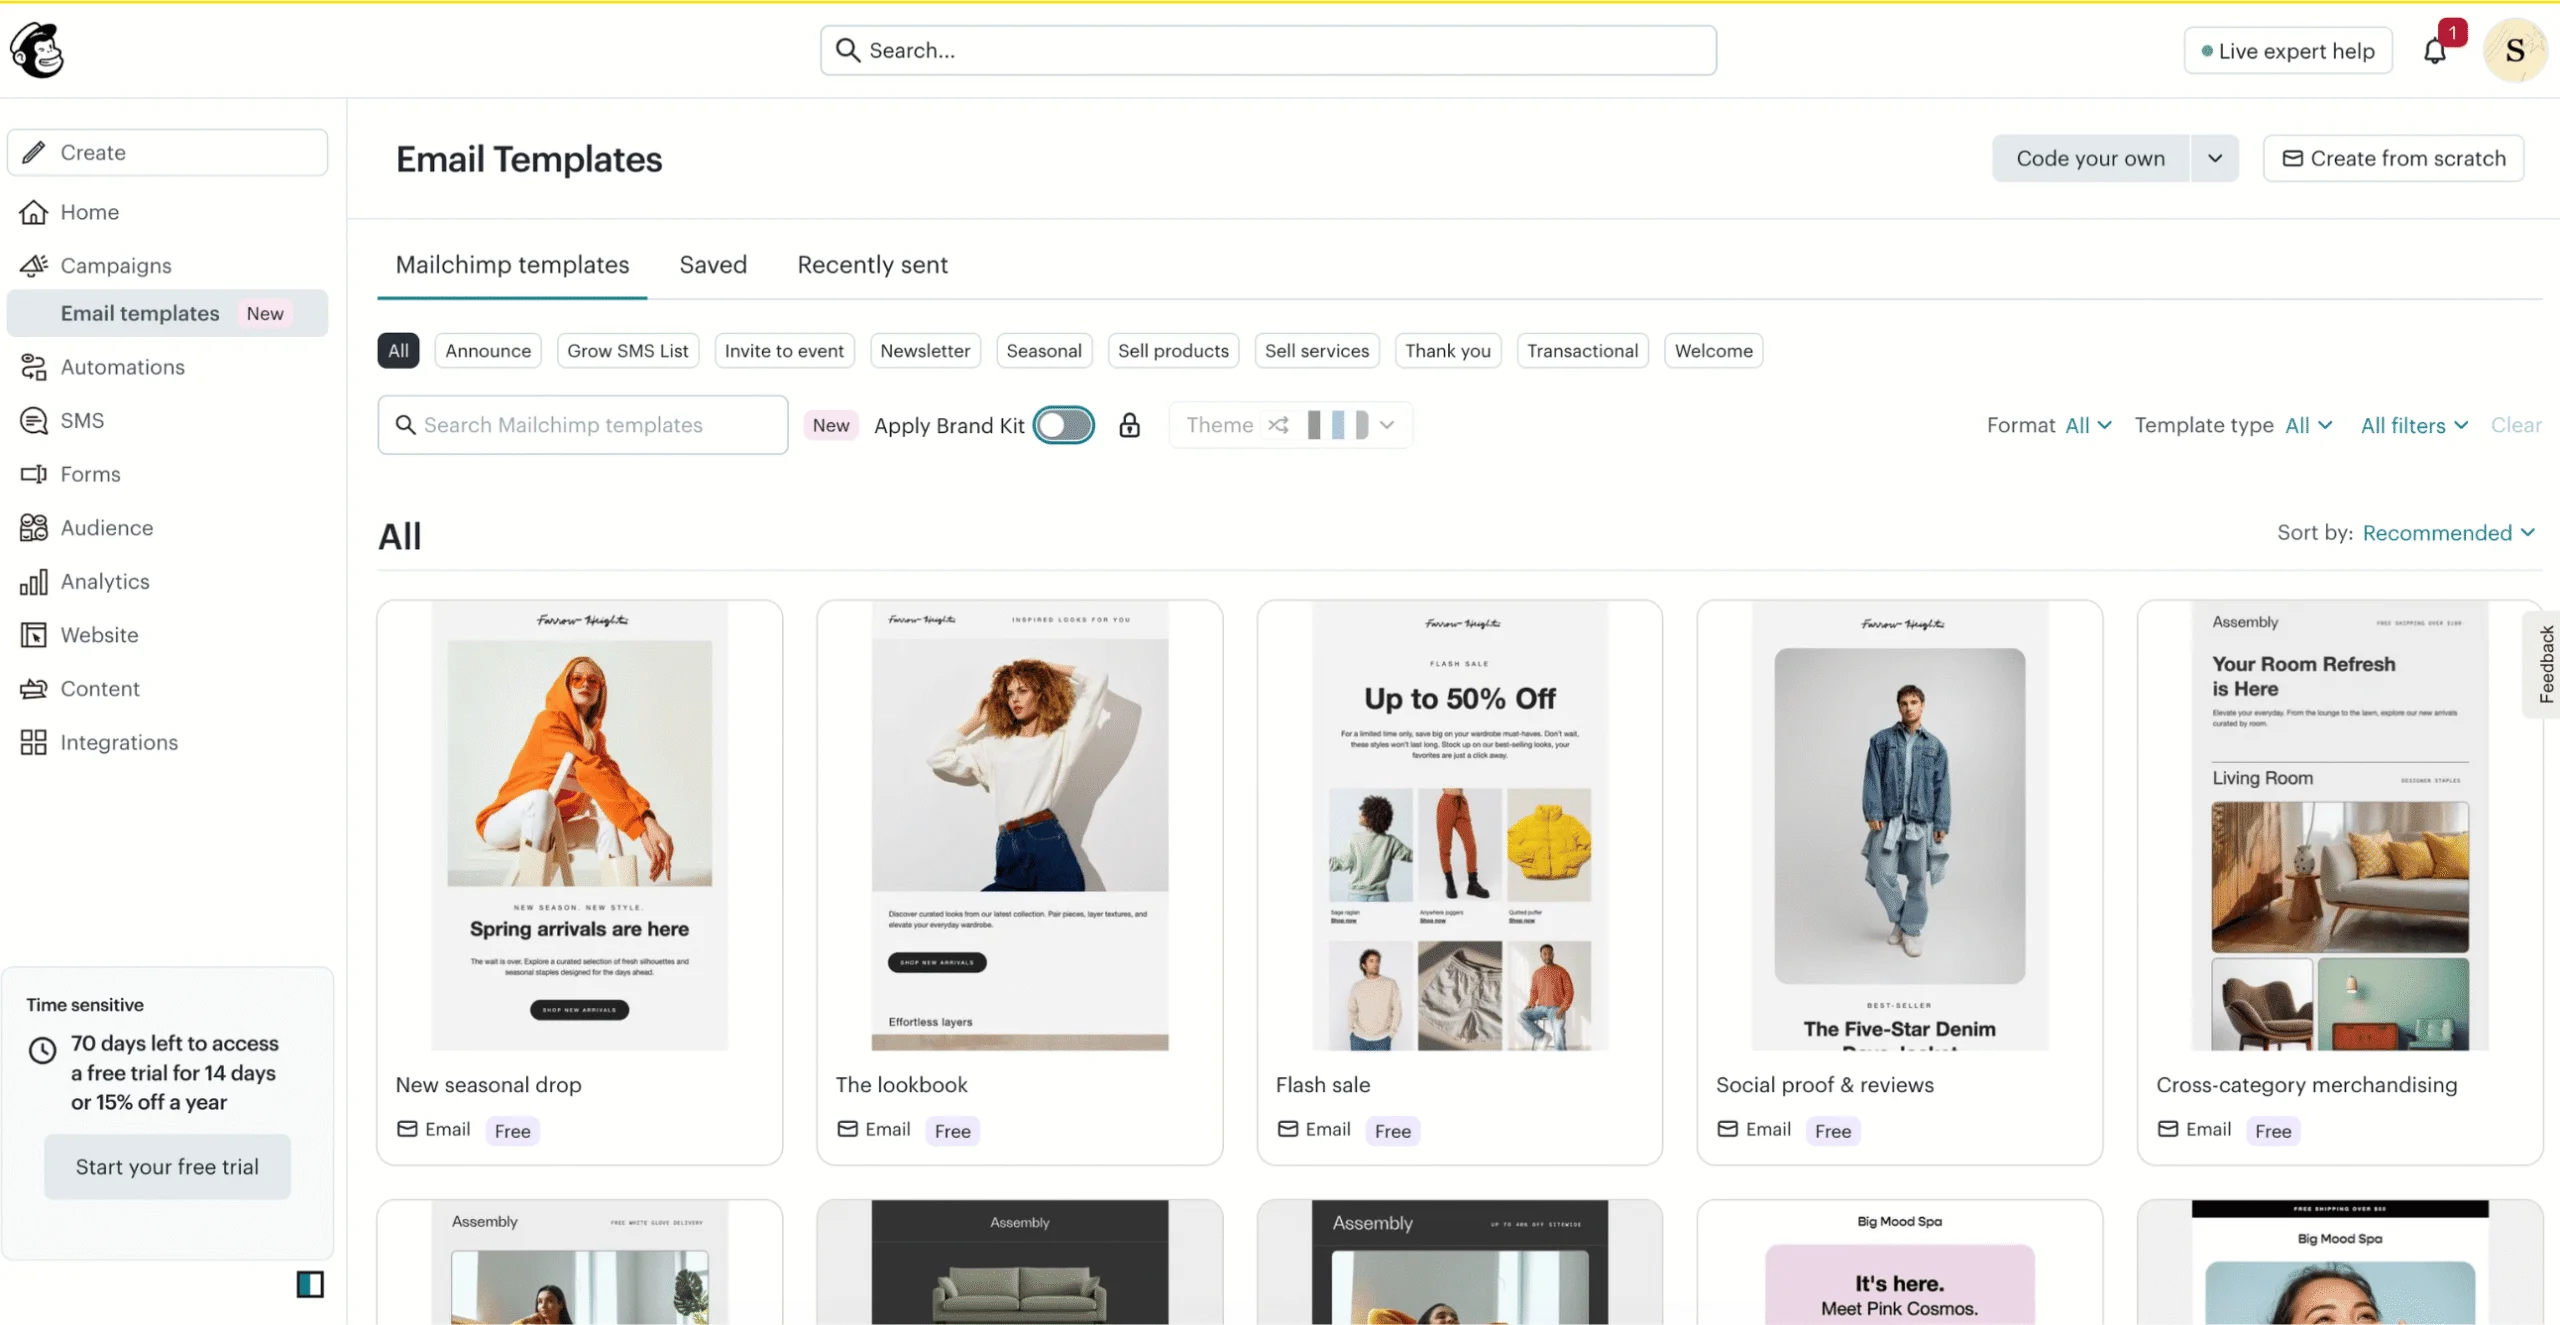Click Create from scratch button
Viewport: 2560px width, 1325px height.
2393,158
